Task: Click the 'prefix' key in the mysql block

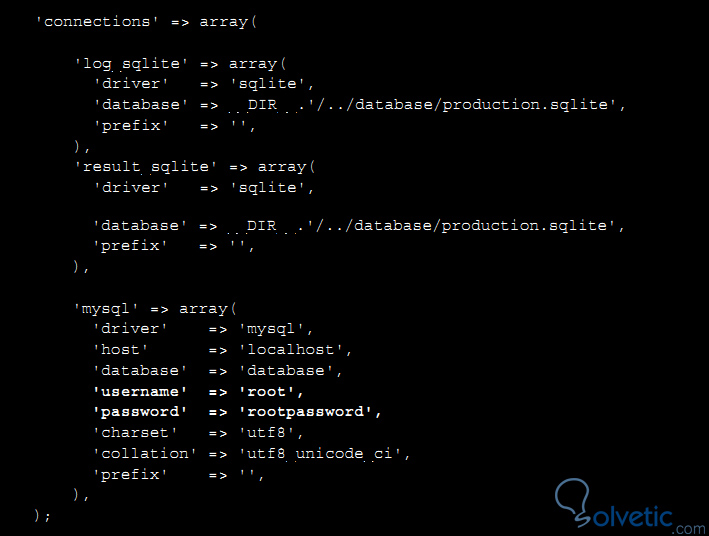Action: coord(131,474)
